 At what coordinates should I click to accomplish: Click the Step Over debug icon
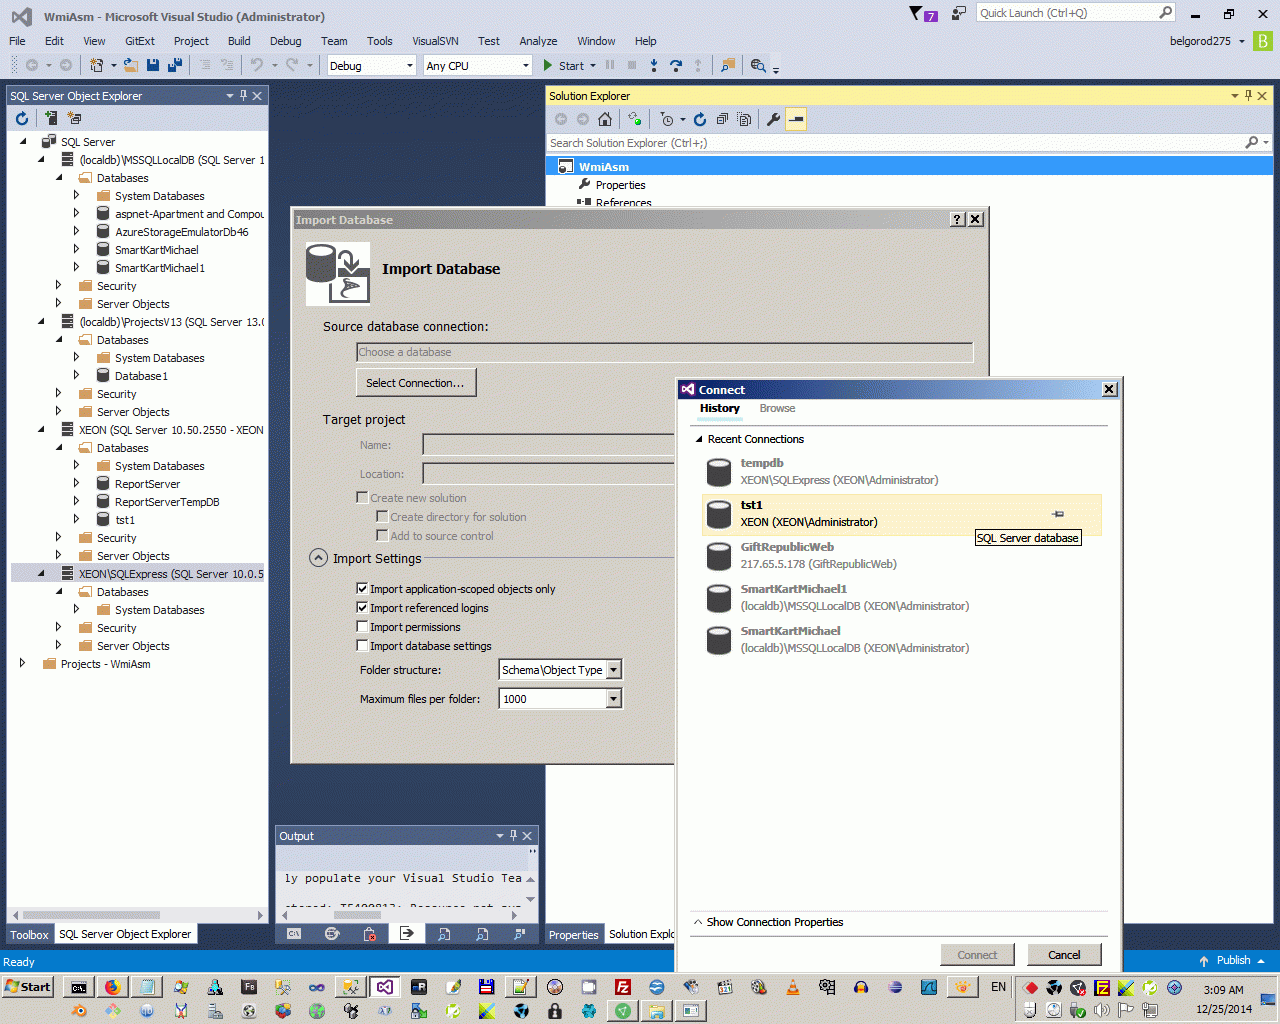pyautogui.click(x=676, y=65)
